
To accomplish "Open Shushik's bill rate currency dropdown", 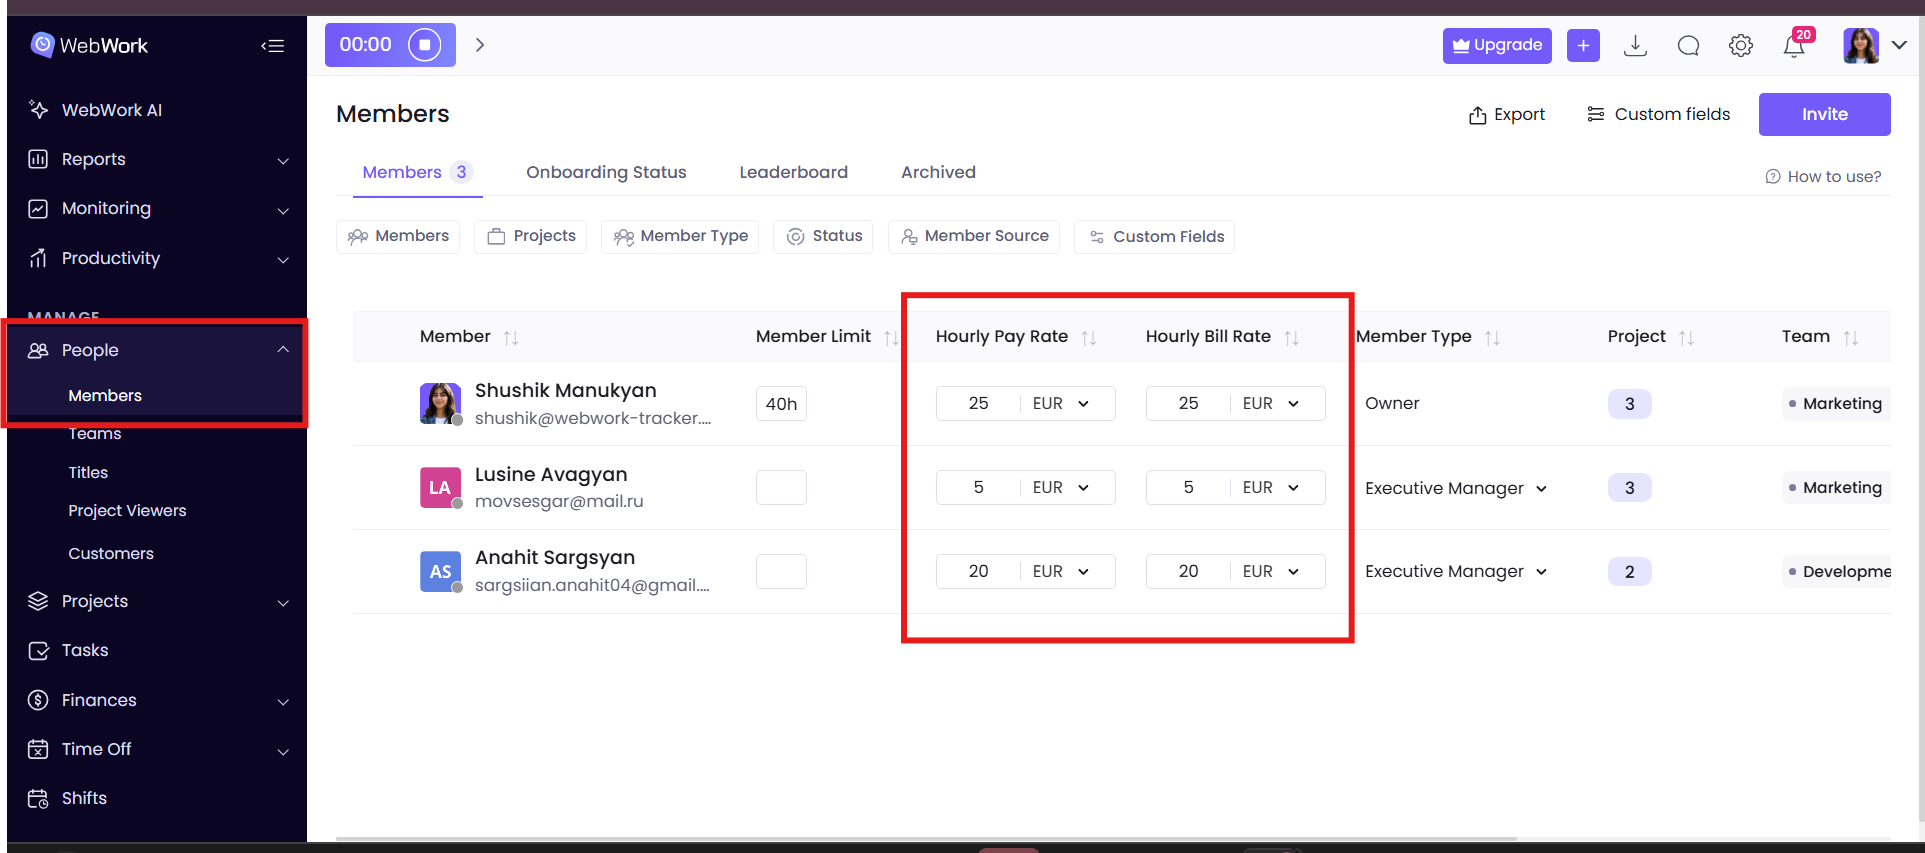I will pyautogui.click(x=1271, y=404).
